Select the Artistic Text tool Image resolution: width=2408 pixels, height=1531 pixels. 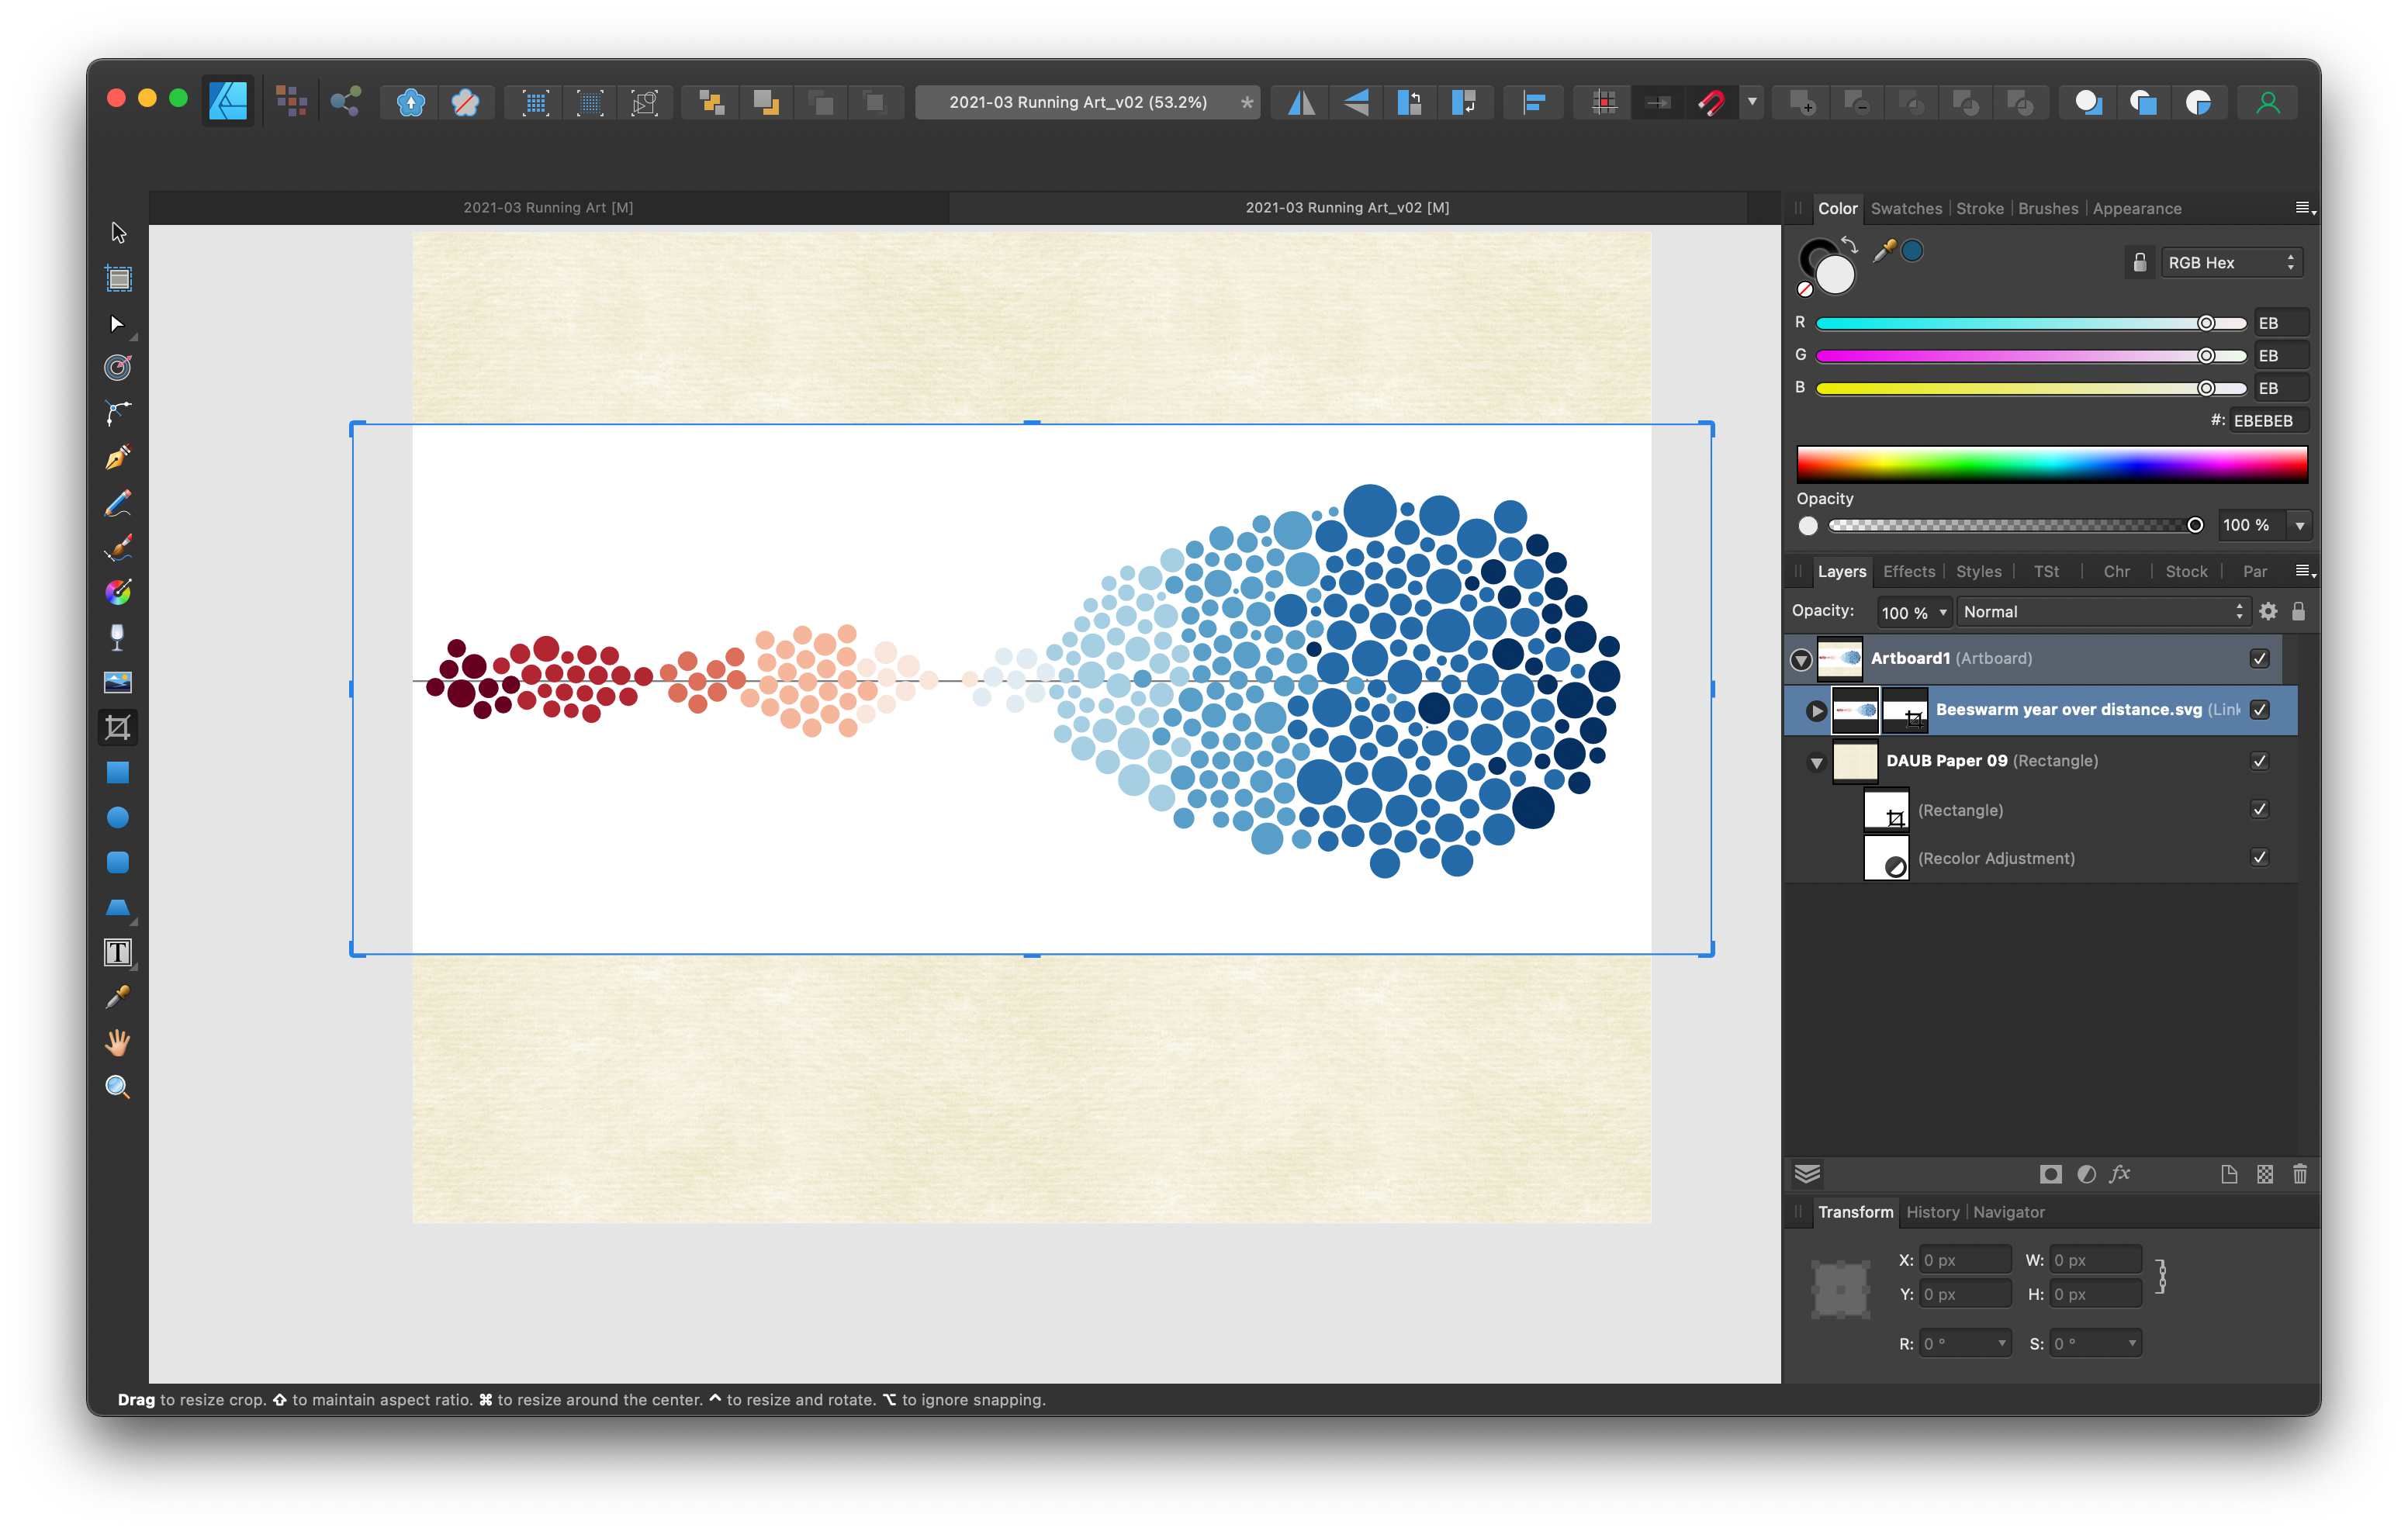pos(118,952)
